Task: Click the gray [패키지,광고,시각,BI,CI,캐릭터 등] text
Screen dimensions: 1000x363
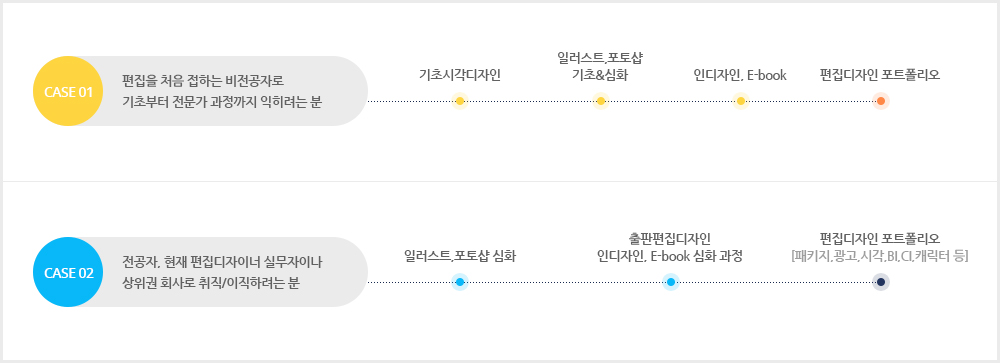Action: point(880,256)
